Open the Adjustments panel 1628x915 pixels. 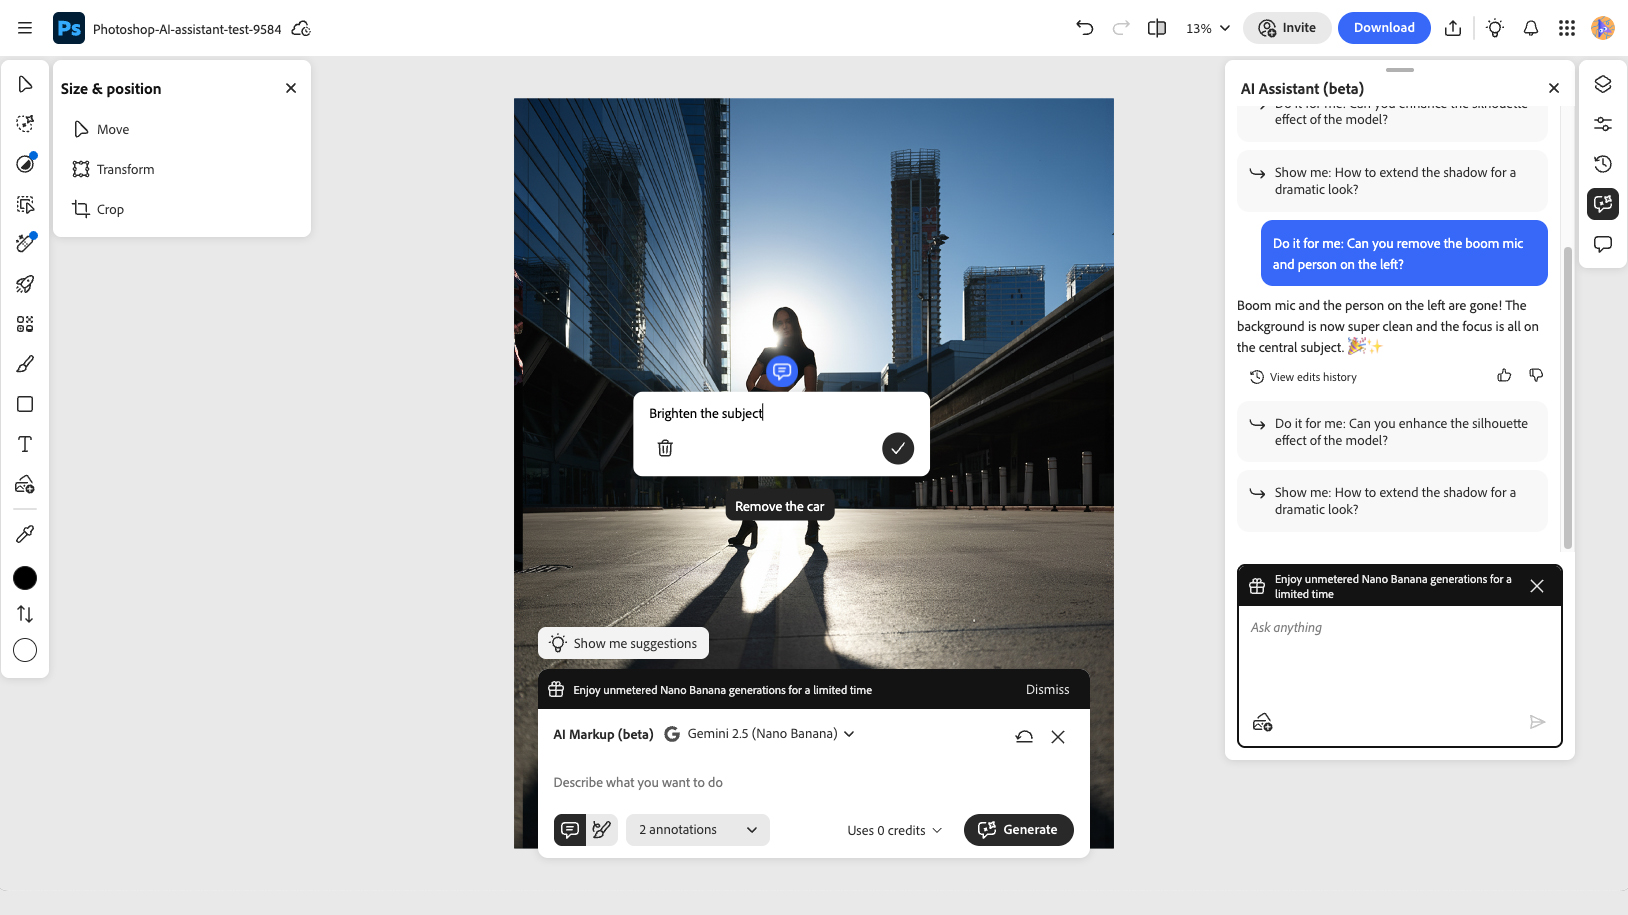click(1603, 123)
